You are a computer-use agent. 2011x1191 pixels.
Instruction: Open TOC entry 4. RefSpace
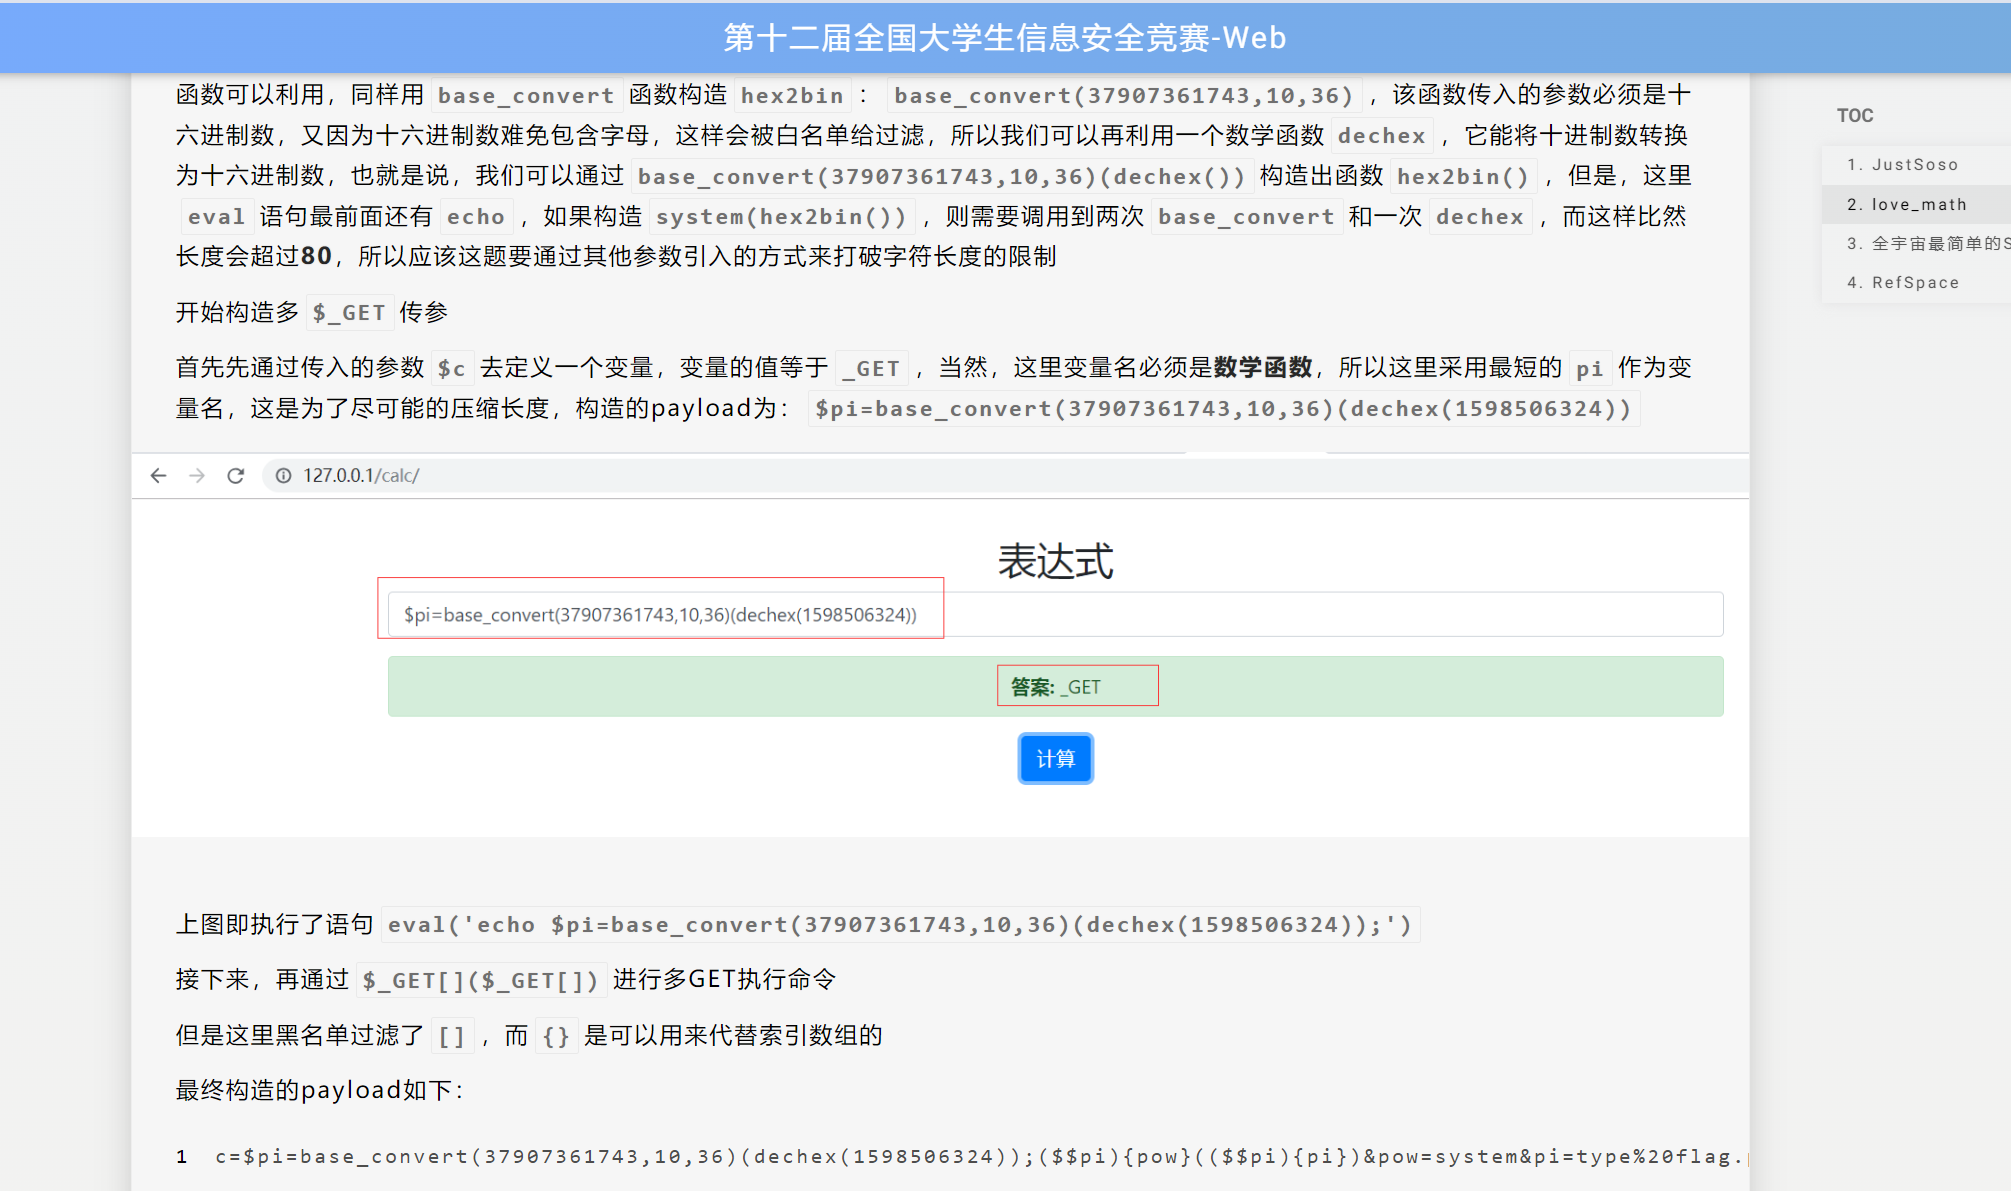(x=1902, y=282)
